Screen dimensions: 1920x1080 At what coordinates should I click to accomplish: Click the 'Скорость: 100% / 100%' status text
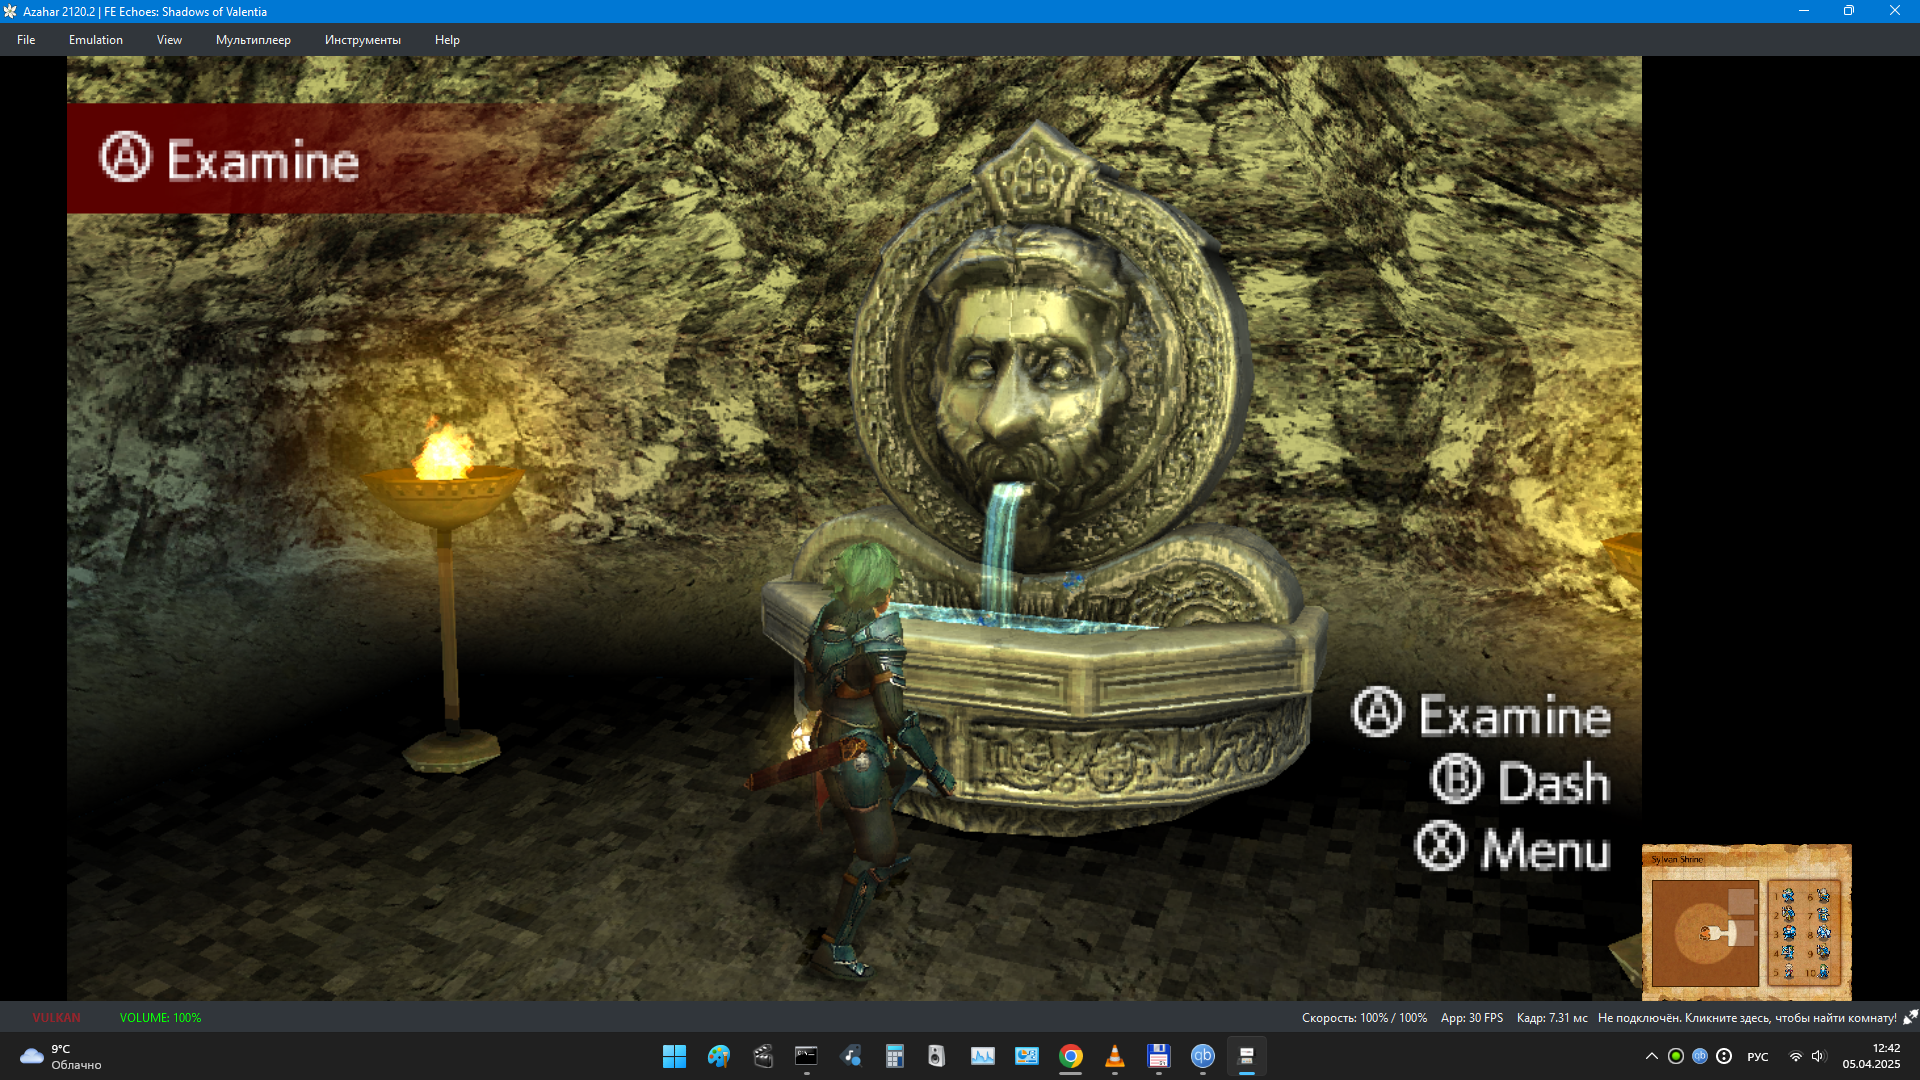pyautogui.click(x=1364, y=1018)
